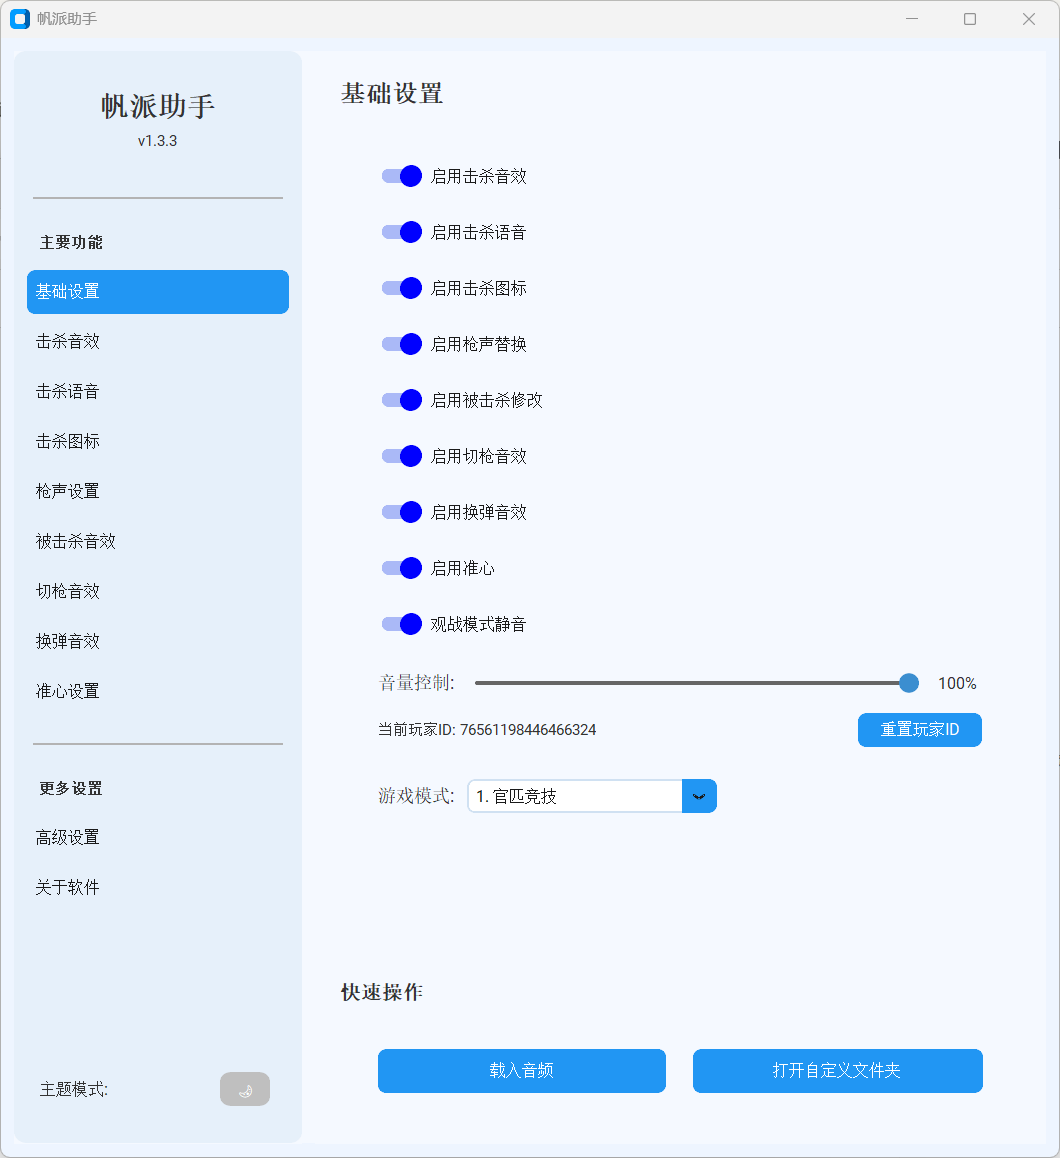Open 高级设置 from sidebar
The width and height of the screenshot is (1060, 1158).
pos(67,837)
